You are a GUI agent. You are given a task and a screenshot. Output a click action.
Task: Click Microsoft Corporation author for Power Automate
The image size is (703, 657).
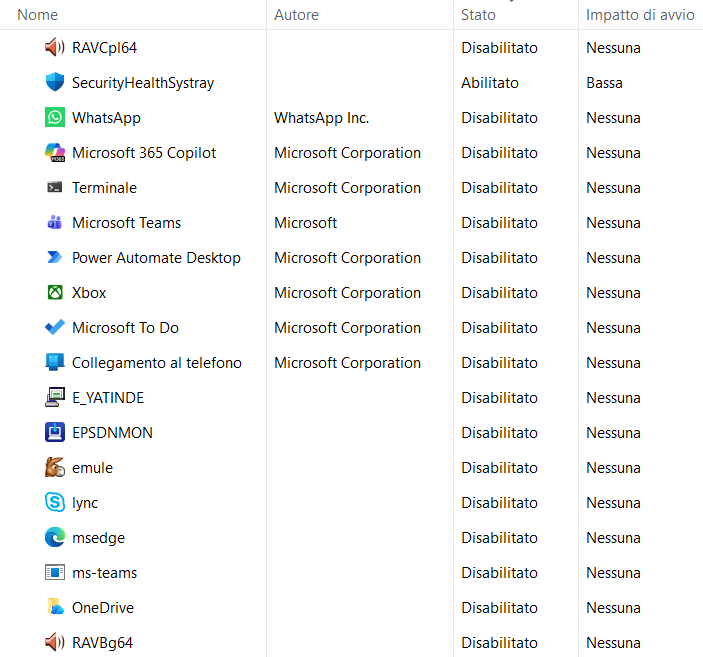tap(347, 257)
